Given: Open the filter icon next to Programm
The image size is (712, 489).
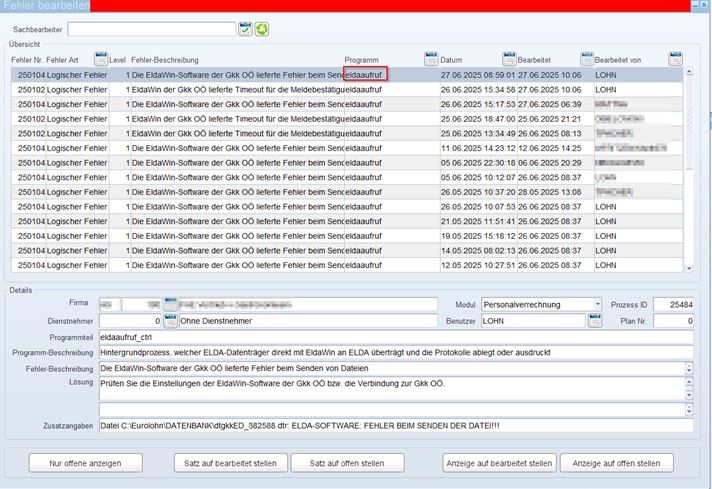Looking at the screenshot, I should (x=431, y=60).
